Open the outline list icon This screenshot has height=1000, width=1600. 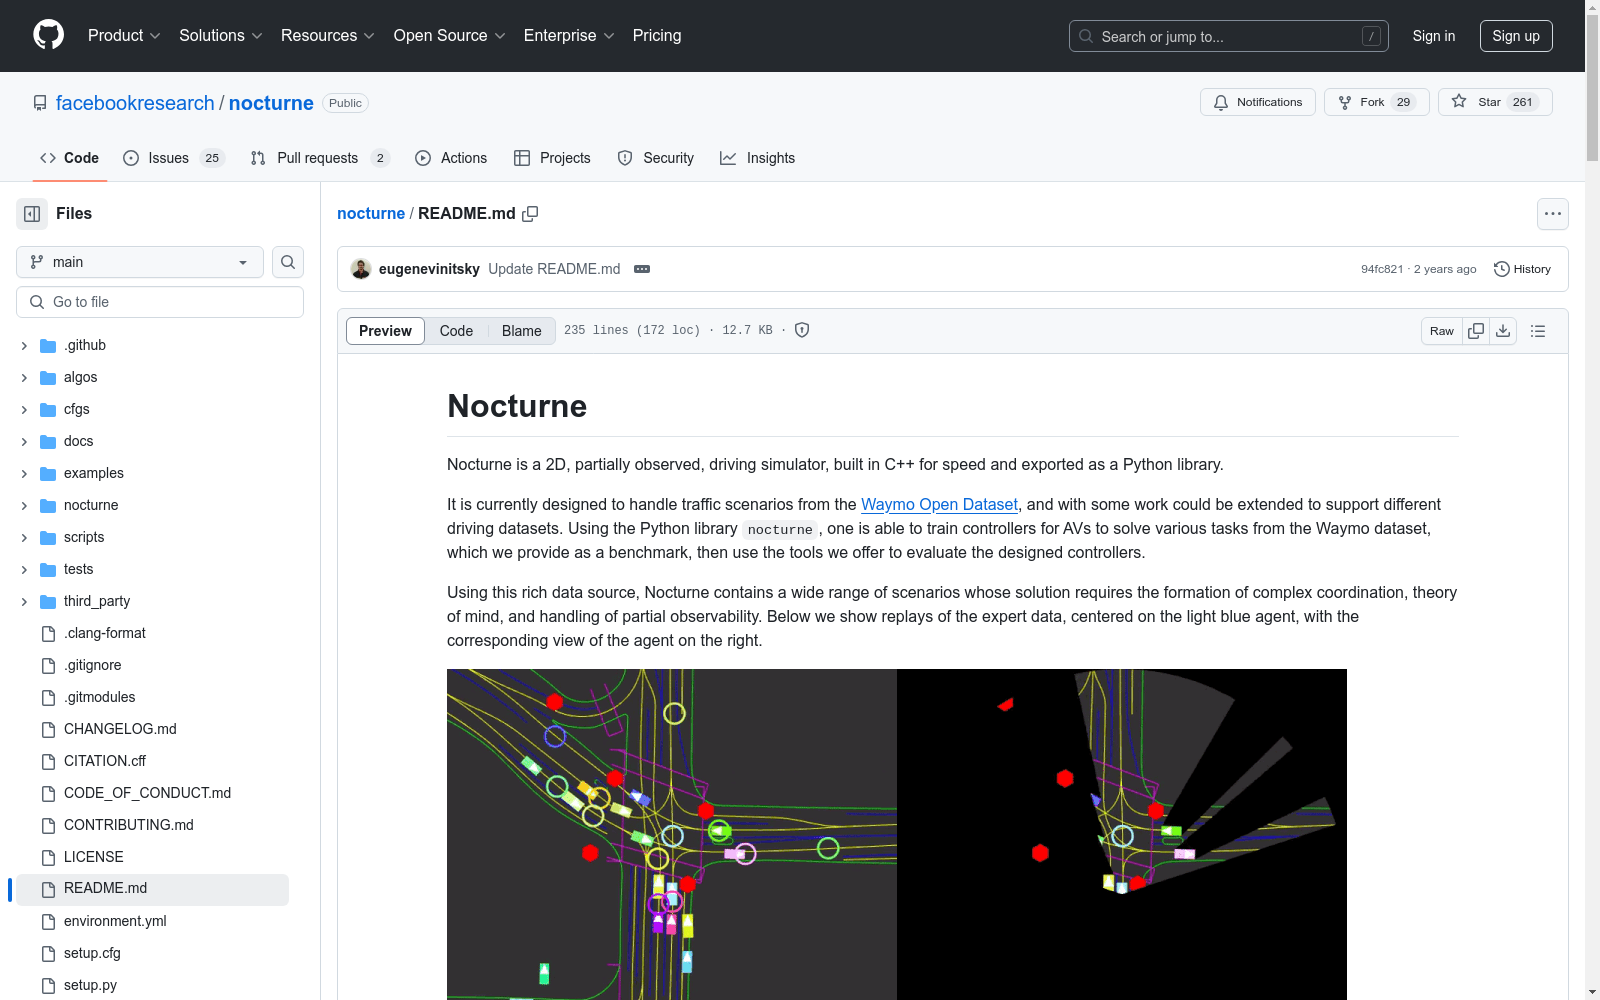pos(1538,331)
